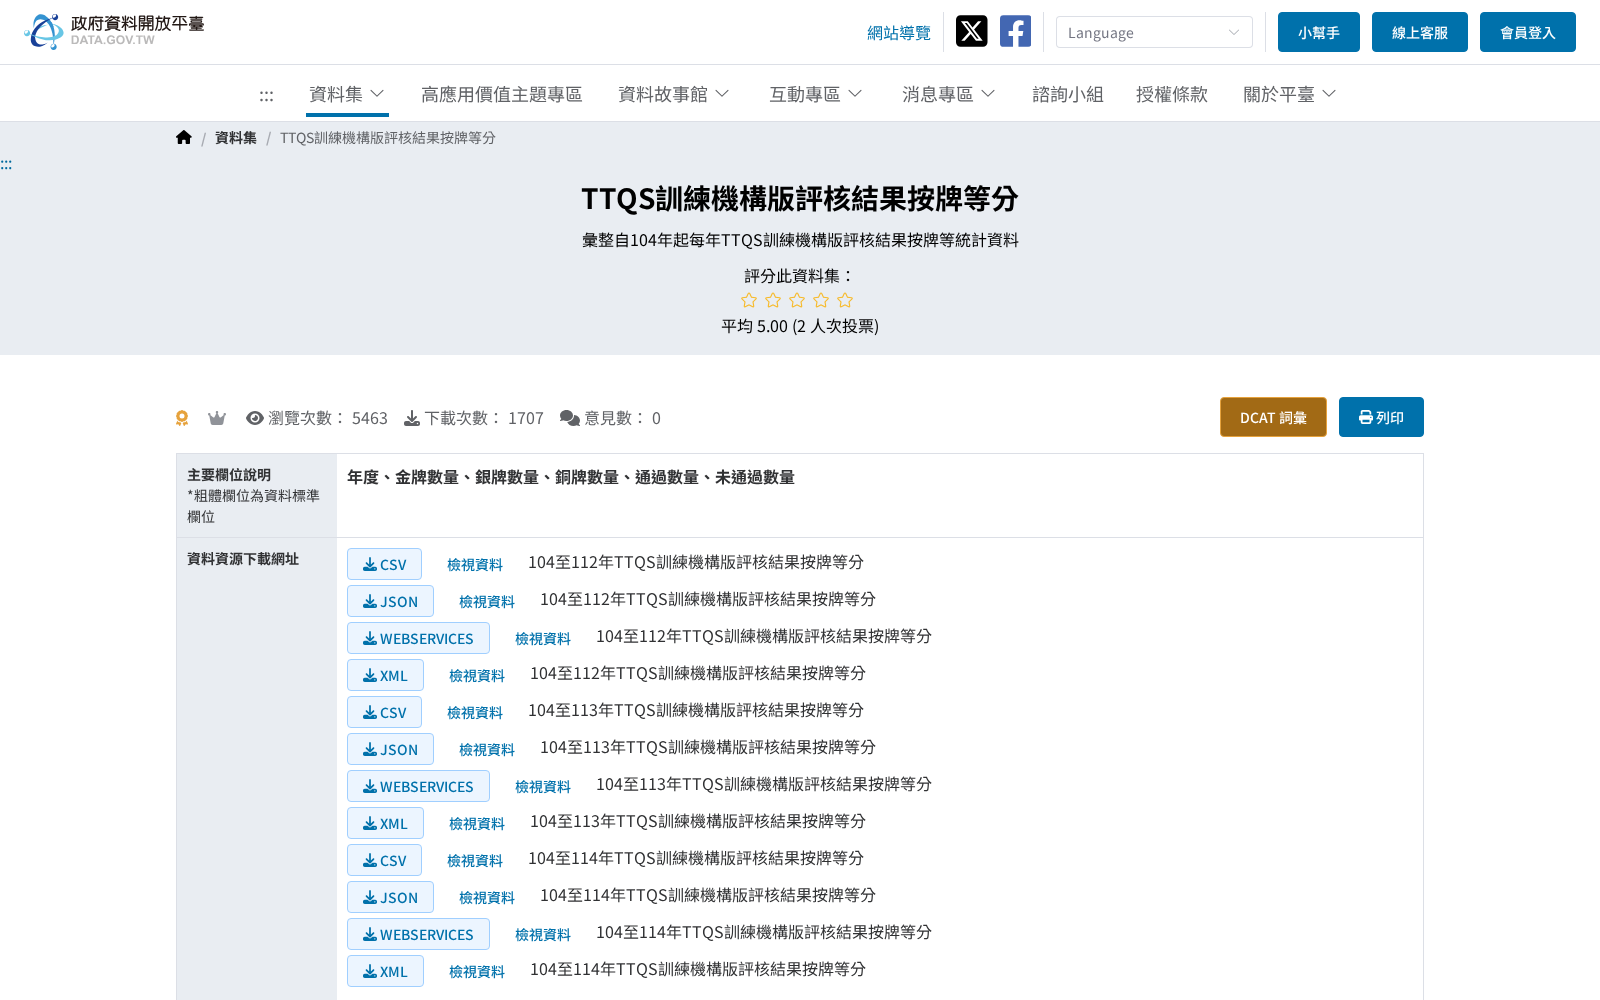Viewport: 1600px width, 1000px height.
Task: Download the 104至113年 WEBSERVICES resource
Action: tap(418, 786)
